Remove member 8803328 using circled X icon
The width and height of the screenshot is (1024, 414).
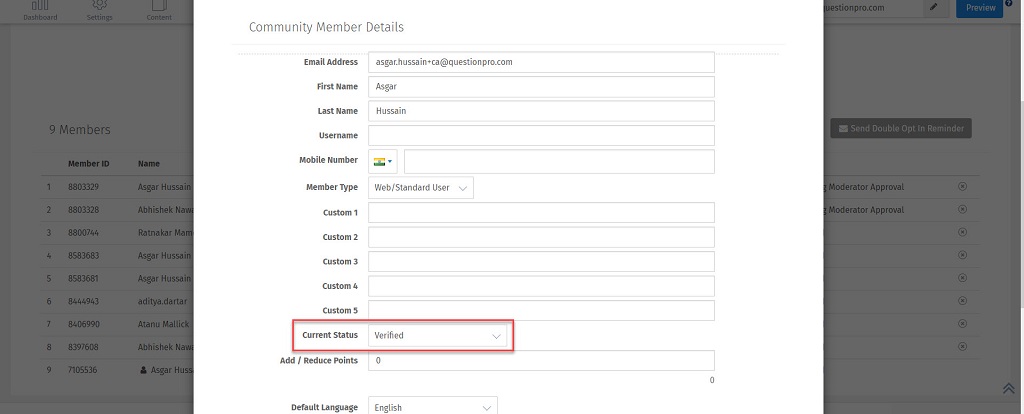[x=962, y=210]
